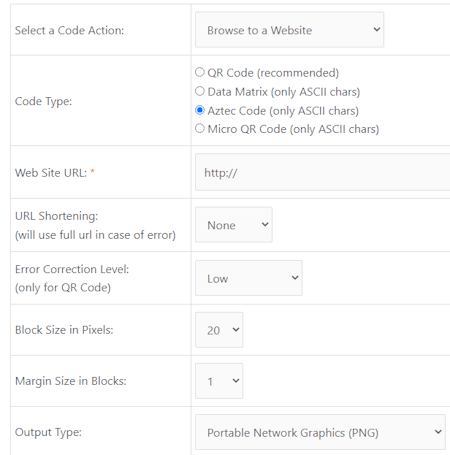
Task: Click the red required asterisk beside Web Site URL
Action: tap(92, 171)
